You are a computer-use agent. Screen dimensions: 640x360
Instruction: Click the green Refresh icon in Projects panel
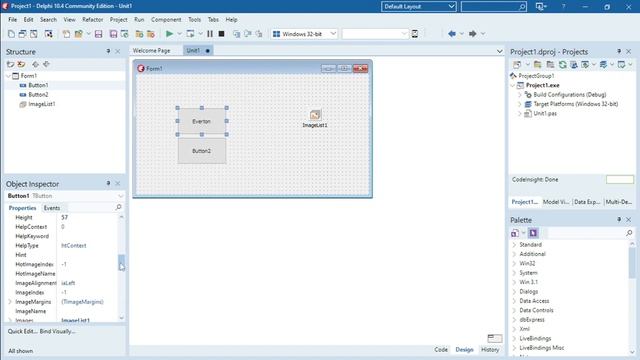[x=563, y=64]
